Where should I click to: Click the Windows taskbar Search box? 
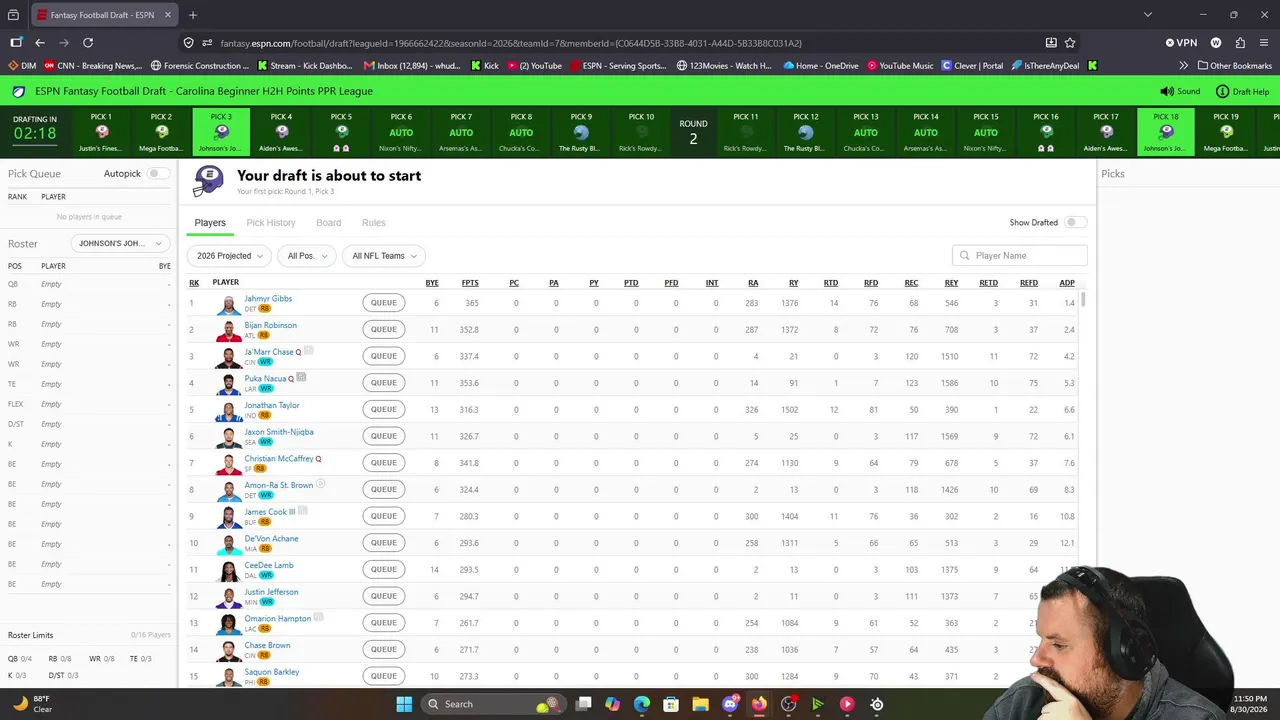(492, 704)
